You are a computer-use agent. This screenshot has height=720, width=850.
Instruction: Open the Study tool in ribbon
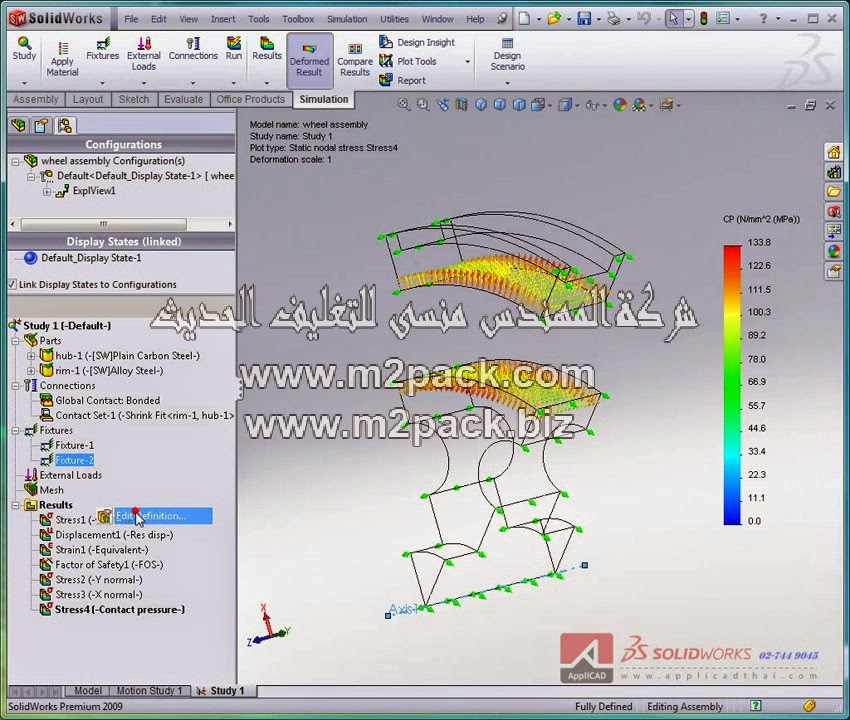(24, 49)
